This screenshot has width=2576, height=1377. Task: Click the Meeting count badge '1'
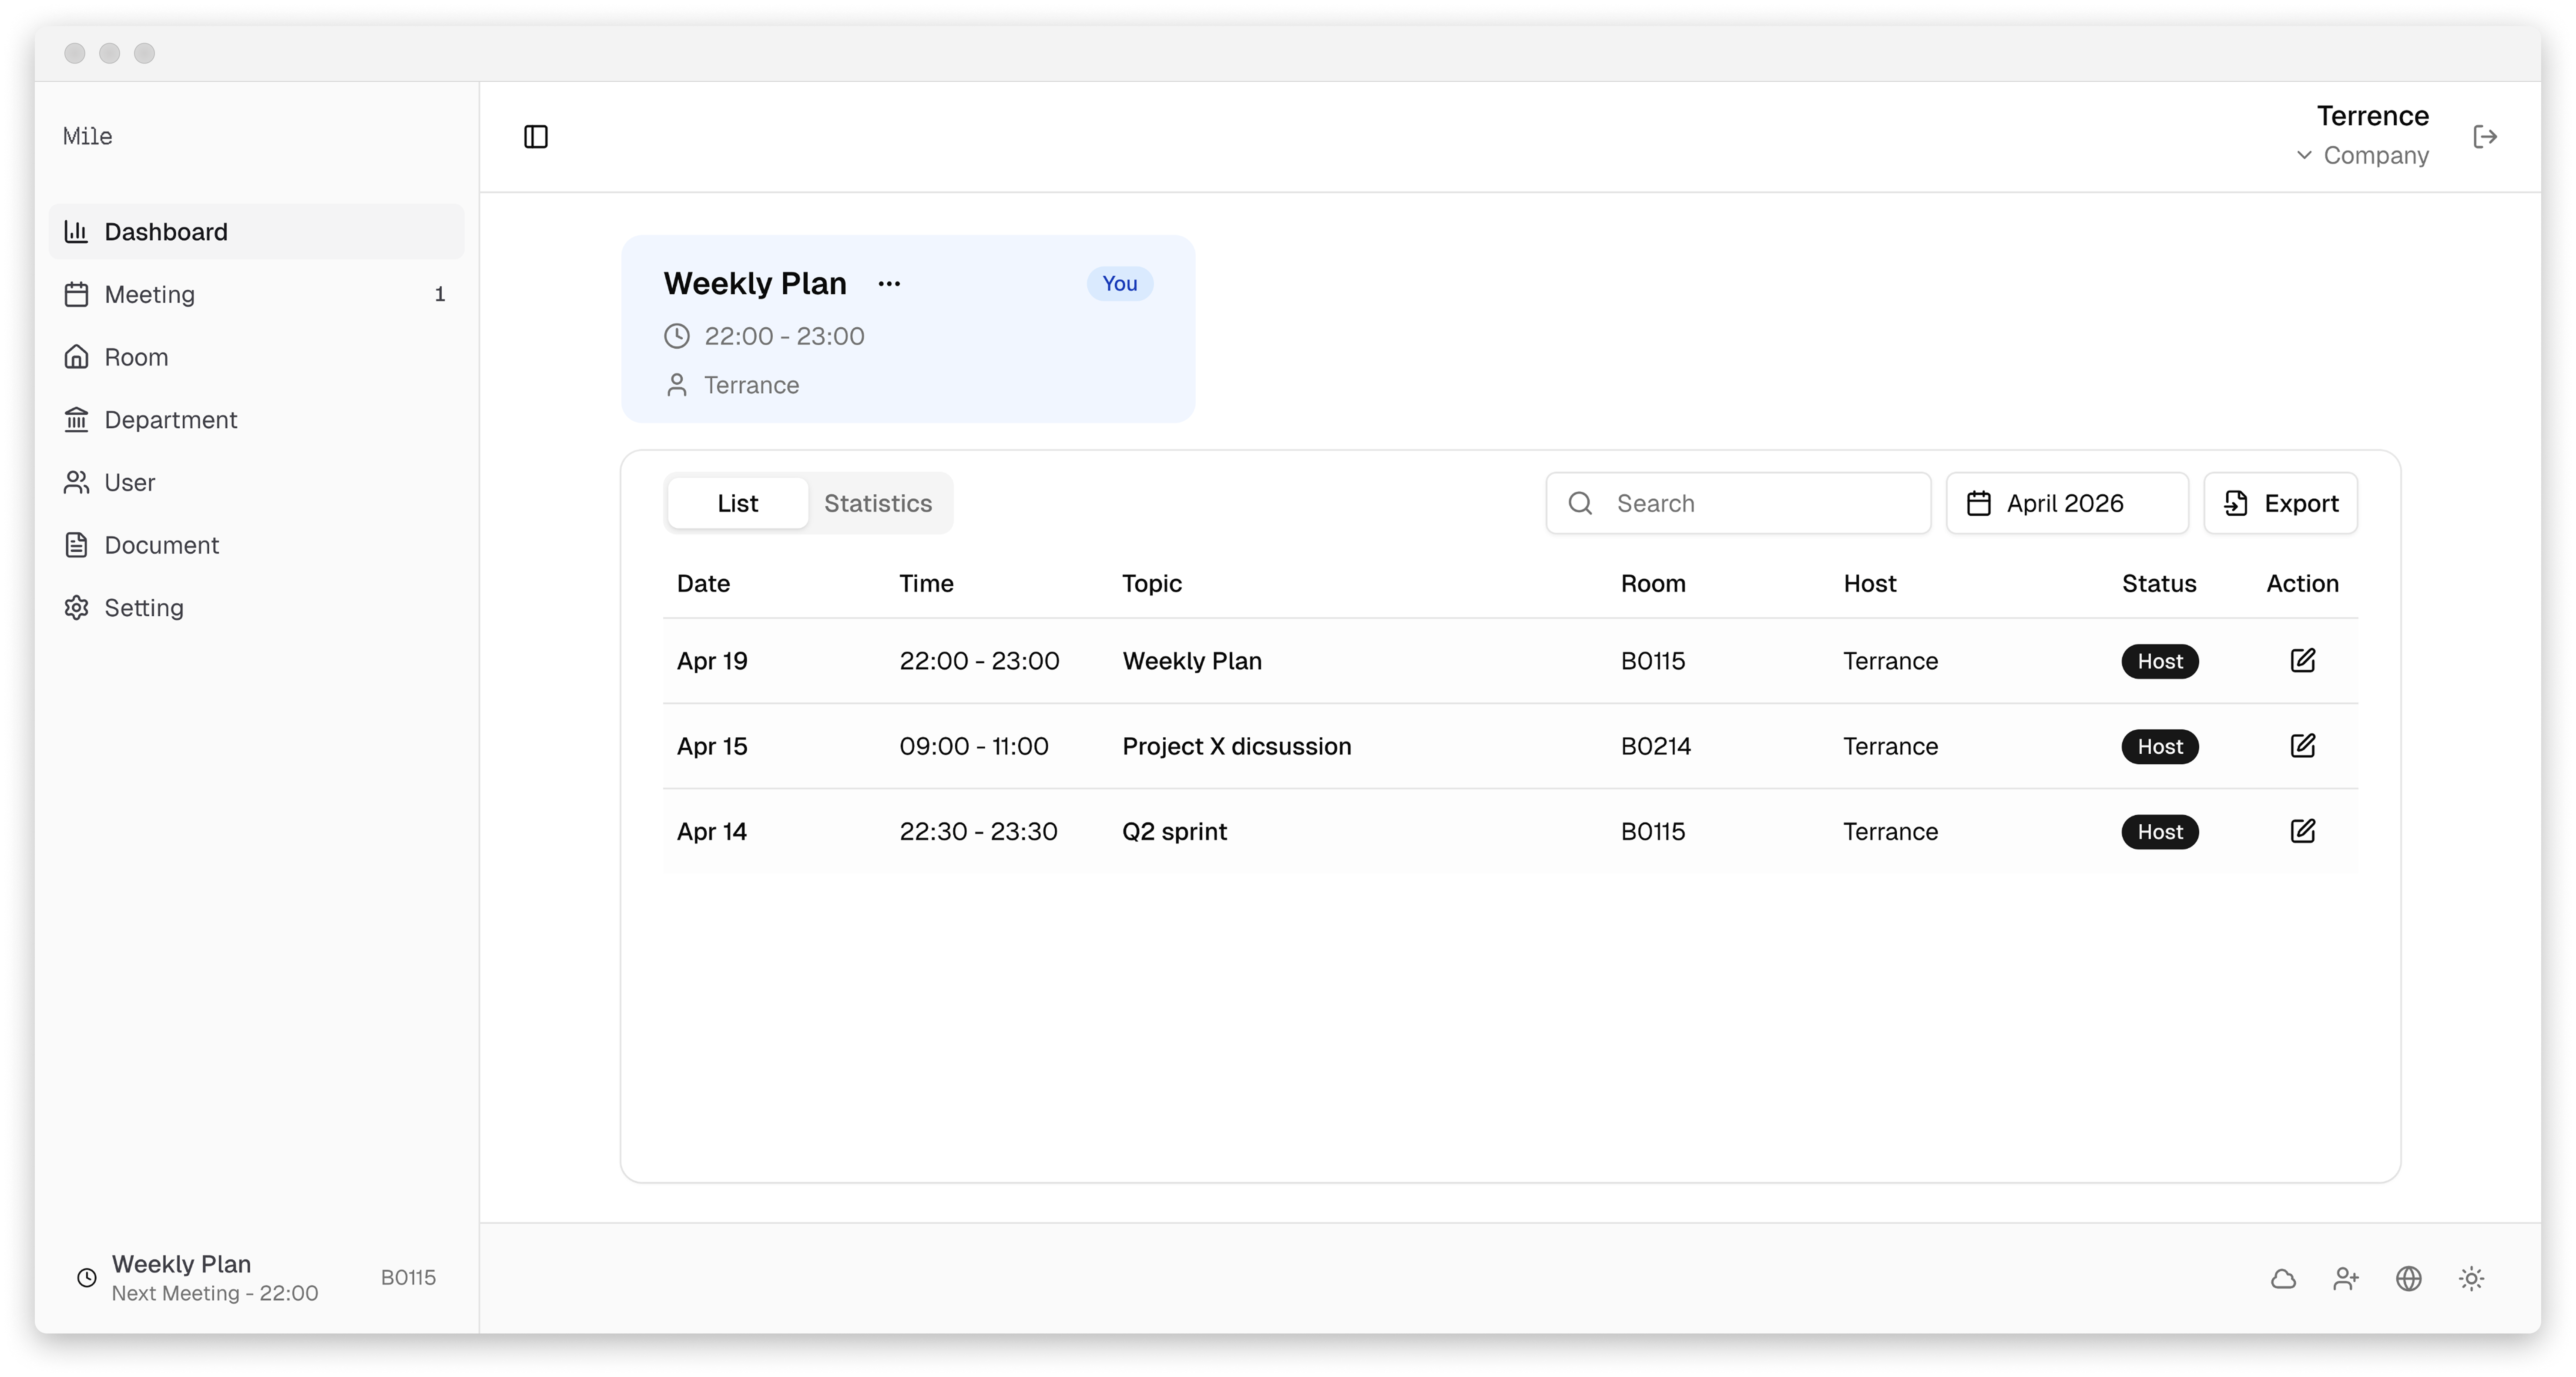point(439,295)
